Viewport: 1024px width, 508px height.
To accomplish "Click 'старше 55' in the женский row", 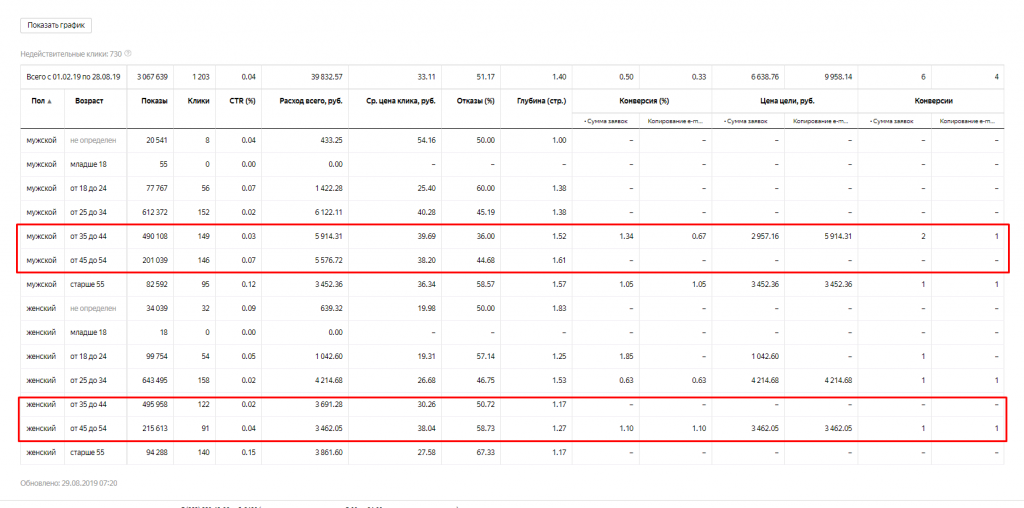I will (x=87, y=452).
